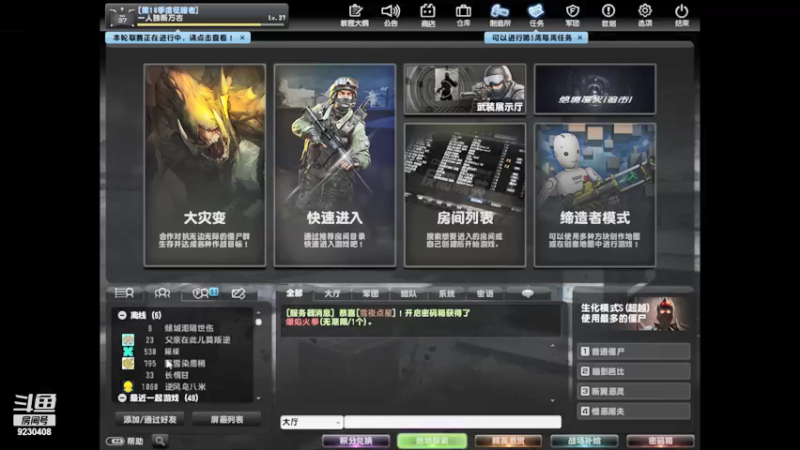Open the speech bubble chat tab

[x=528, y=293]
